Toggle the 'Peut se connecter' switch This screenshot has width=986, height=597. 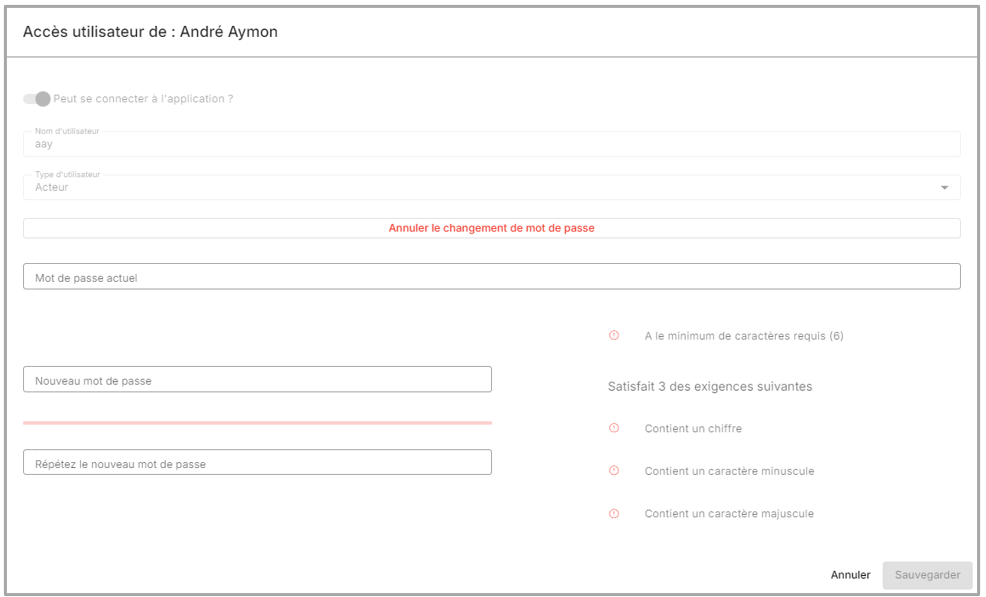click(37, 99)
